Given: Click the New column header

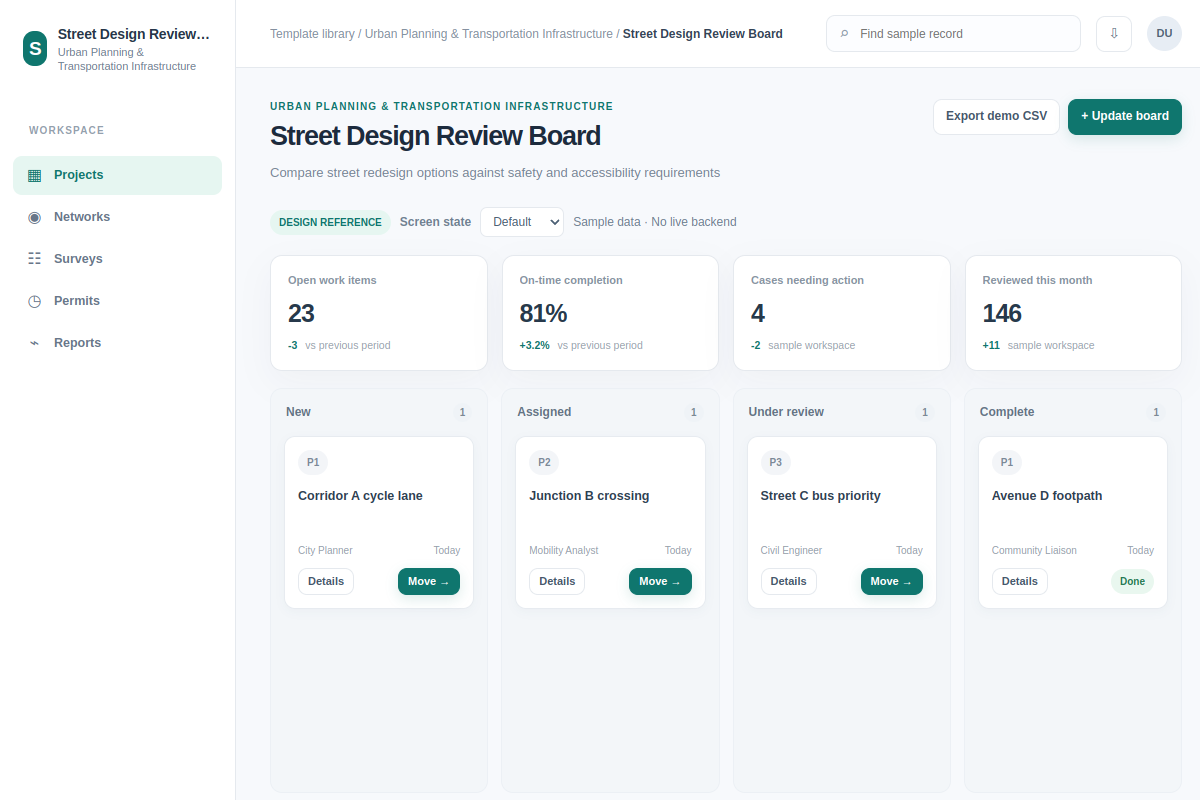Looking at the screenshot, I should point(298,412).
